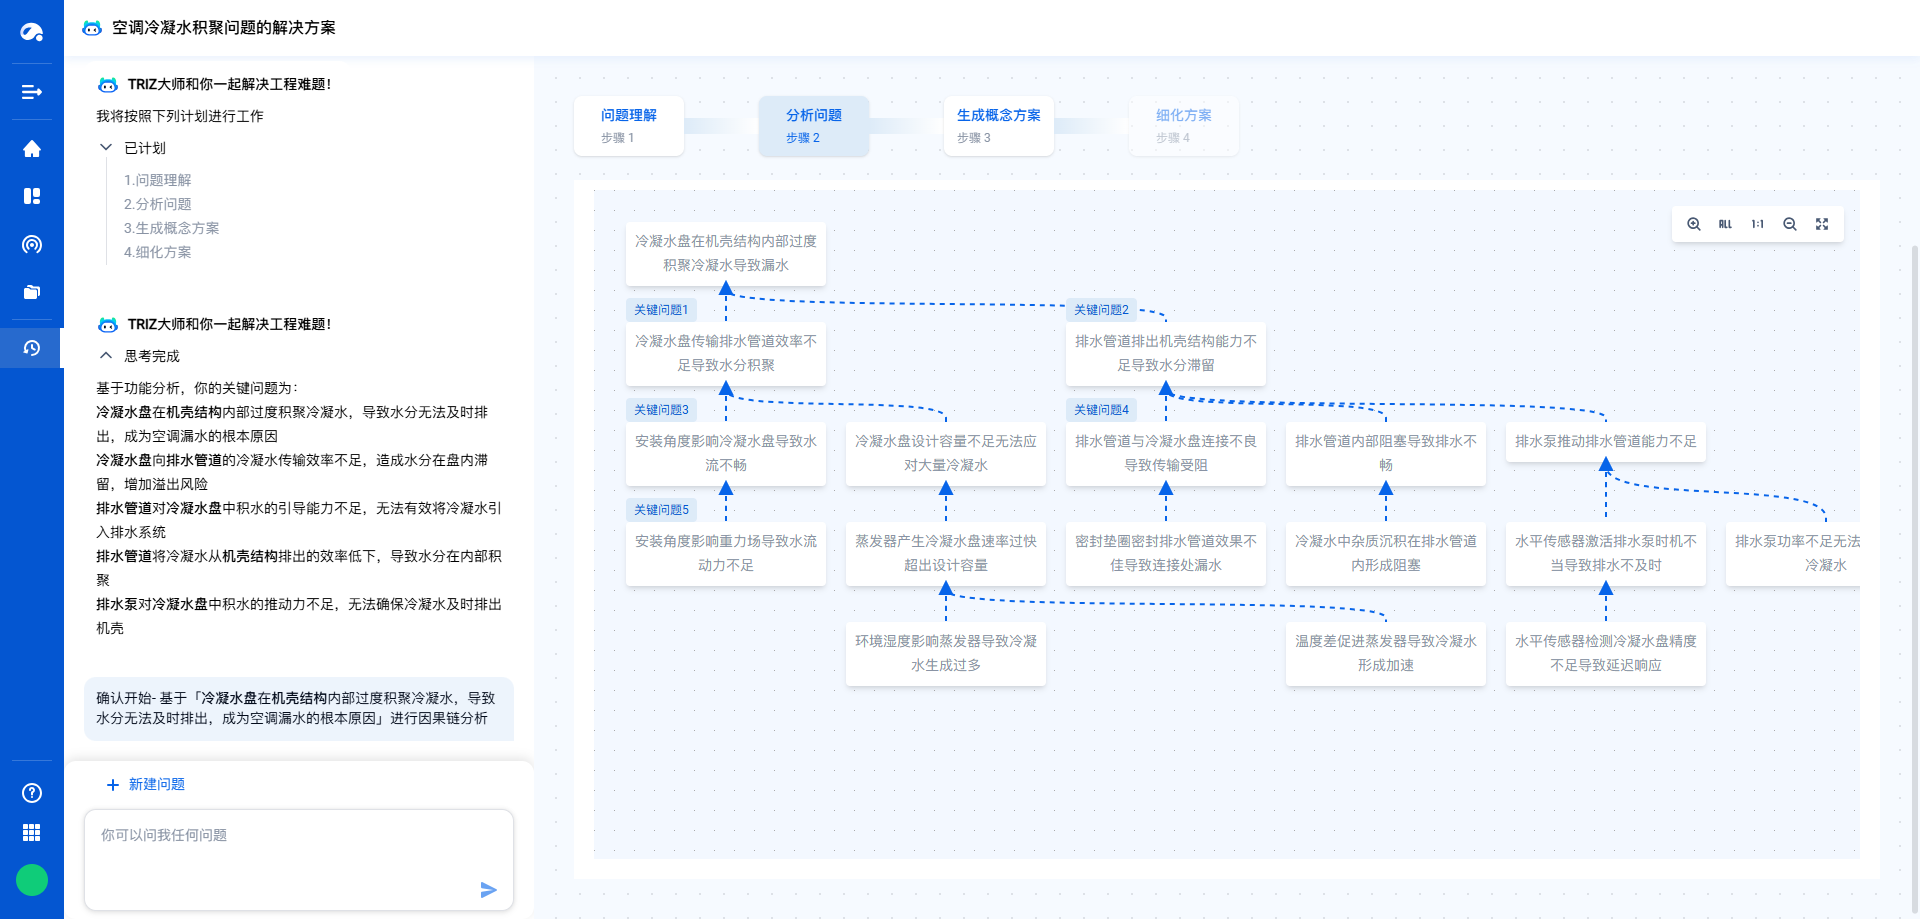This screenshot has height=919, width=1920.
Task: Send the message with the arrow button
Action: (x=488, y=890)
